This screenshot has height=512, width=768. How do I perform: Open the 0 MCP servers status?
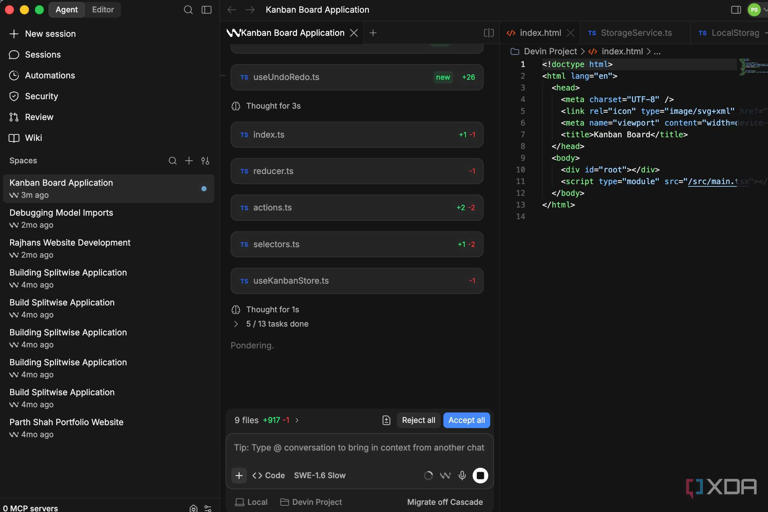click(x=30, y=508)
